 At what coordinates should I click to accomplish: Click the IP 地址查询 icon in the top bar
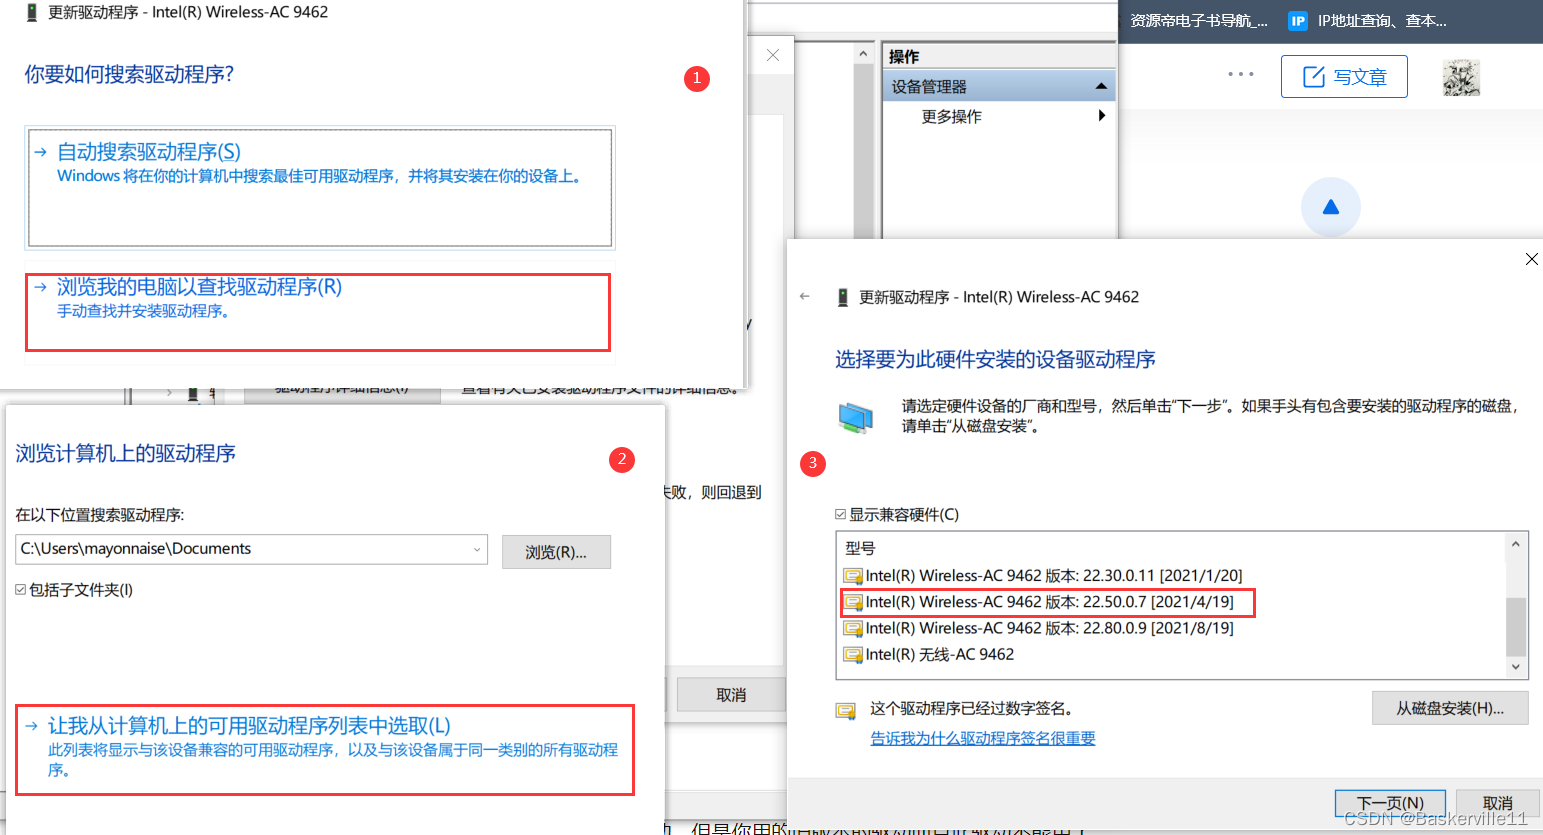(1298, 20)
